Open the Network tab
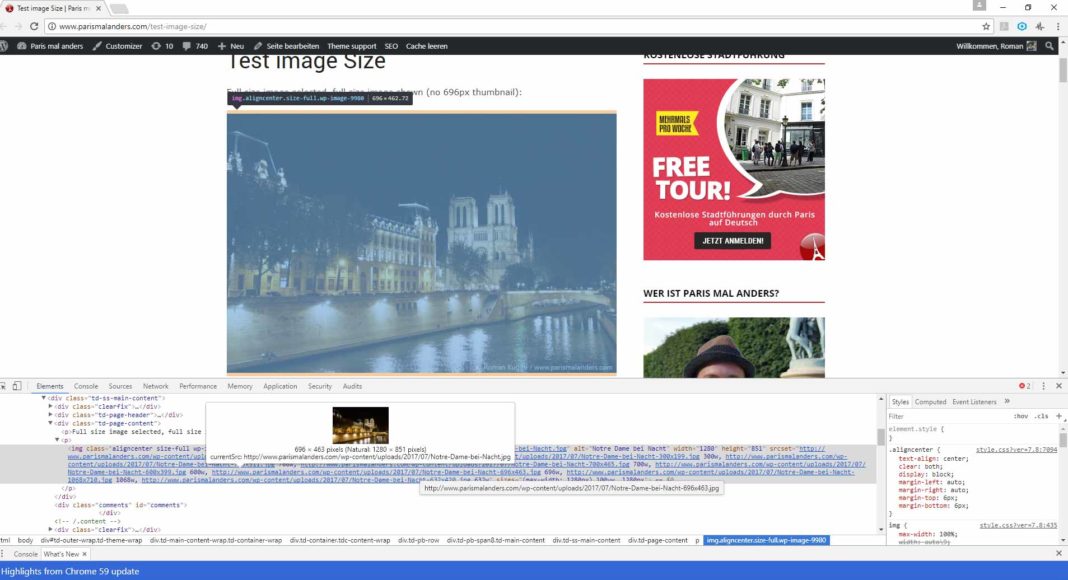 coord(155,386)
